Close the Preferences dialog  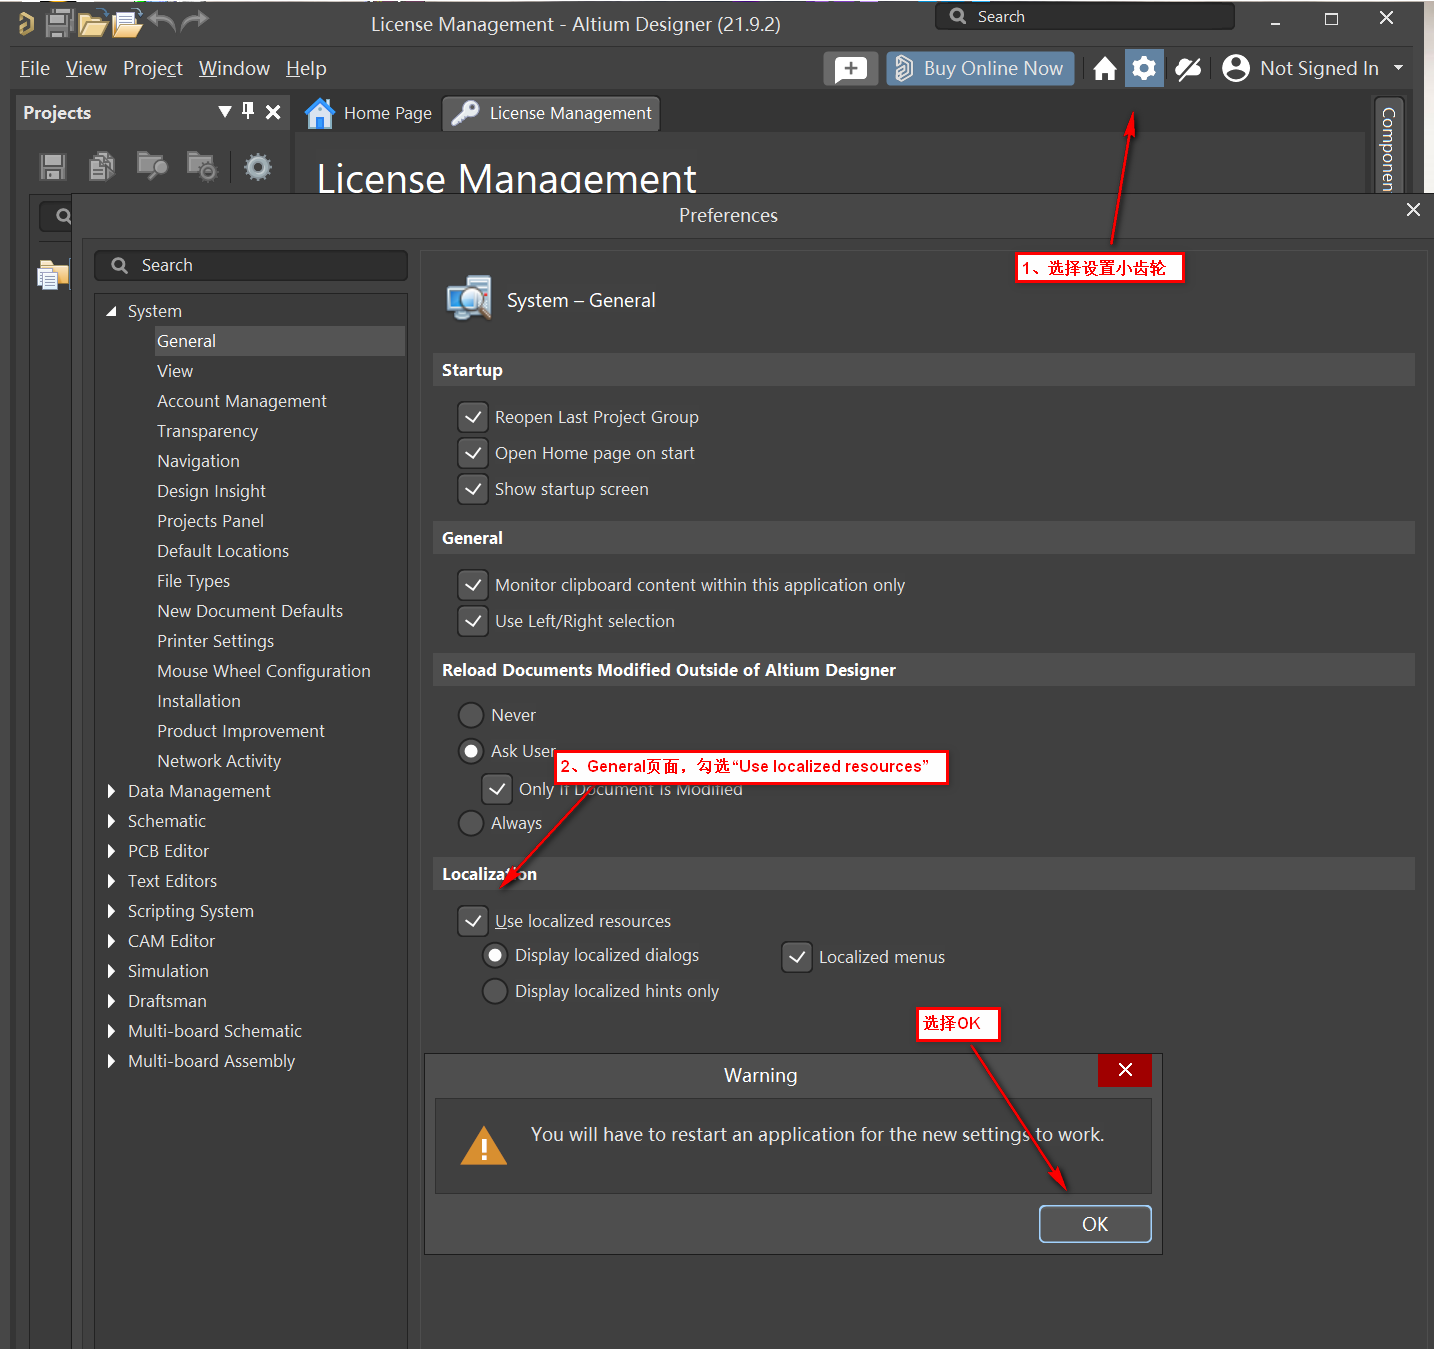1413,210
